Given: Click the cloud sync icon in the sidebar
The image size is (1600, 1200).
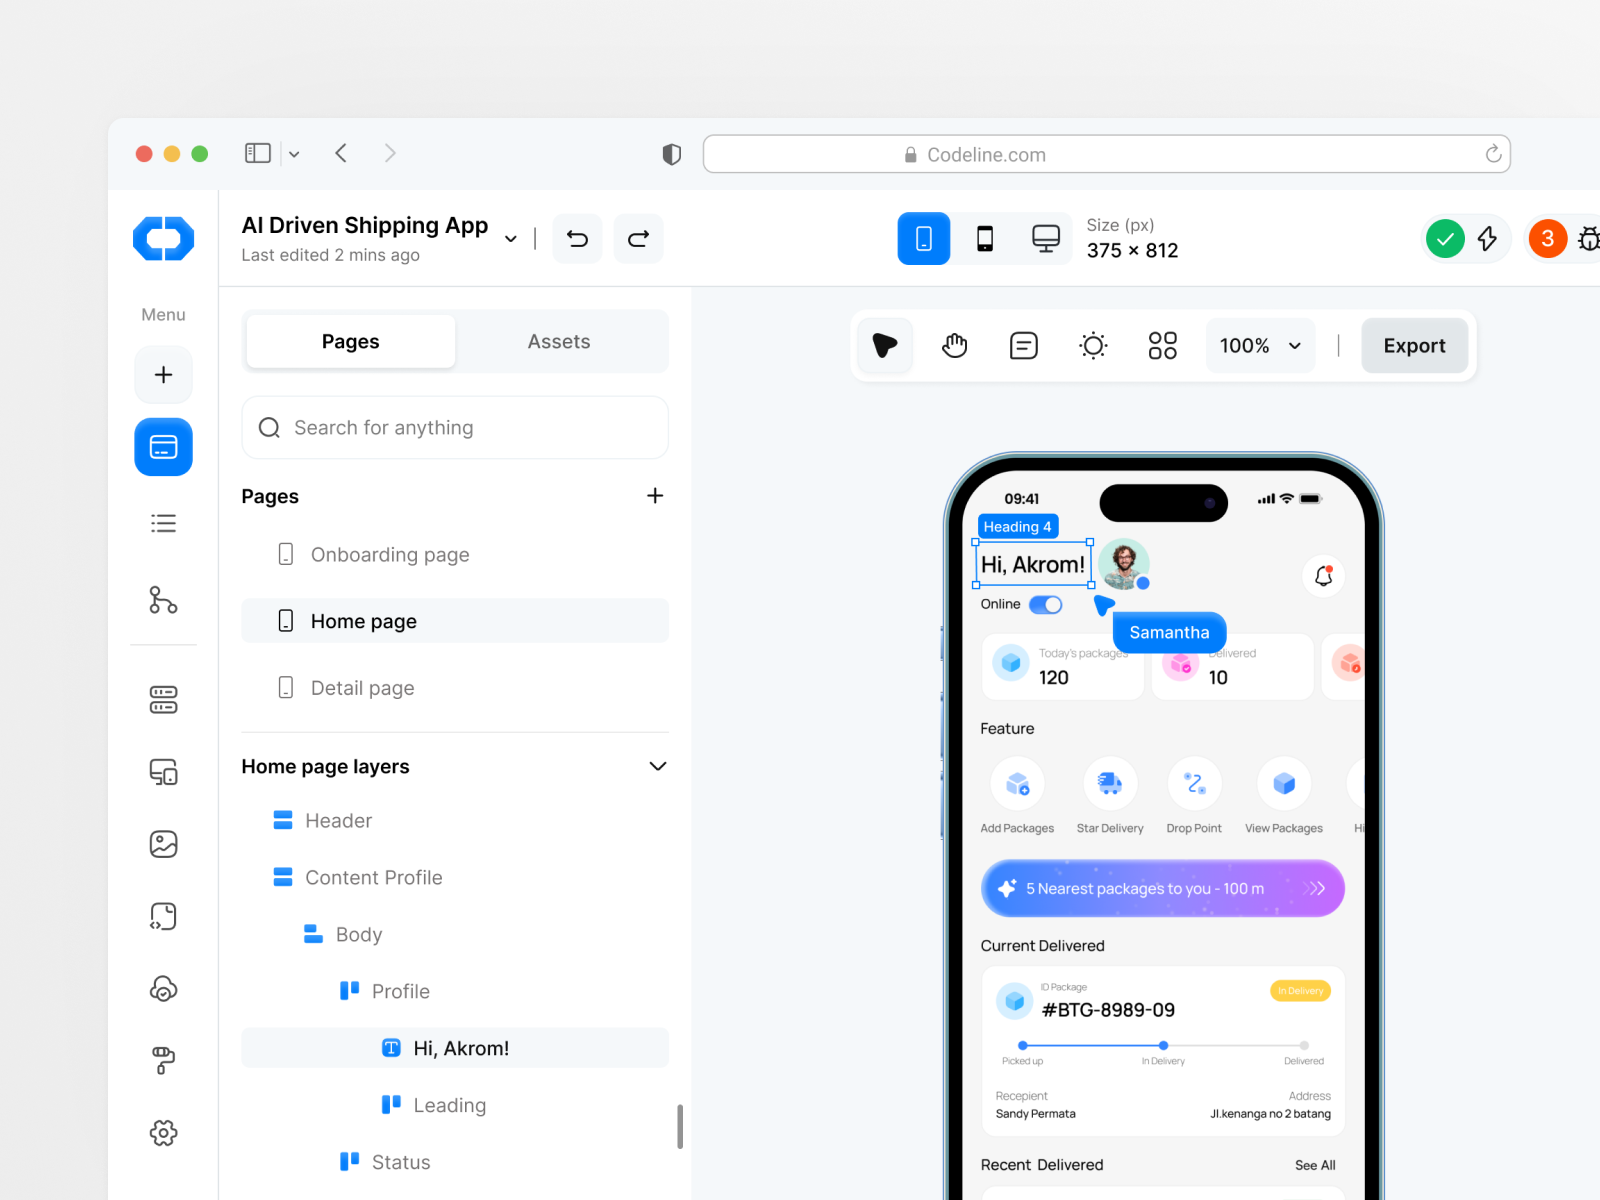Looking at the screenshot, I should tap(163, 989).
